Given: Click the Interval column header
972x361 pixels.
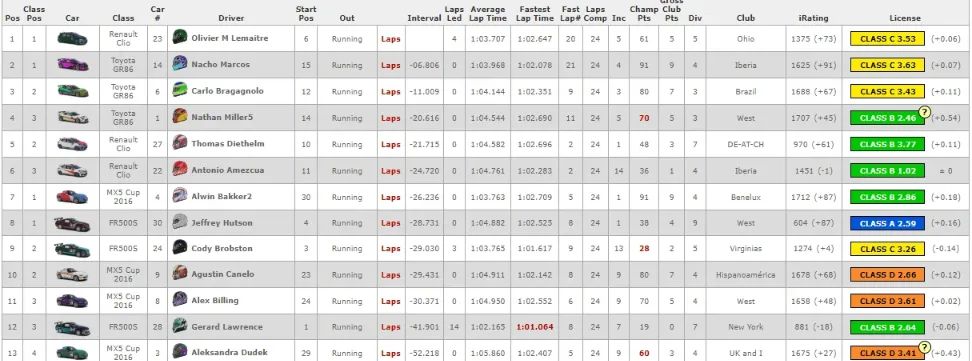Looking at the screenshot, I should click(424, 18).
